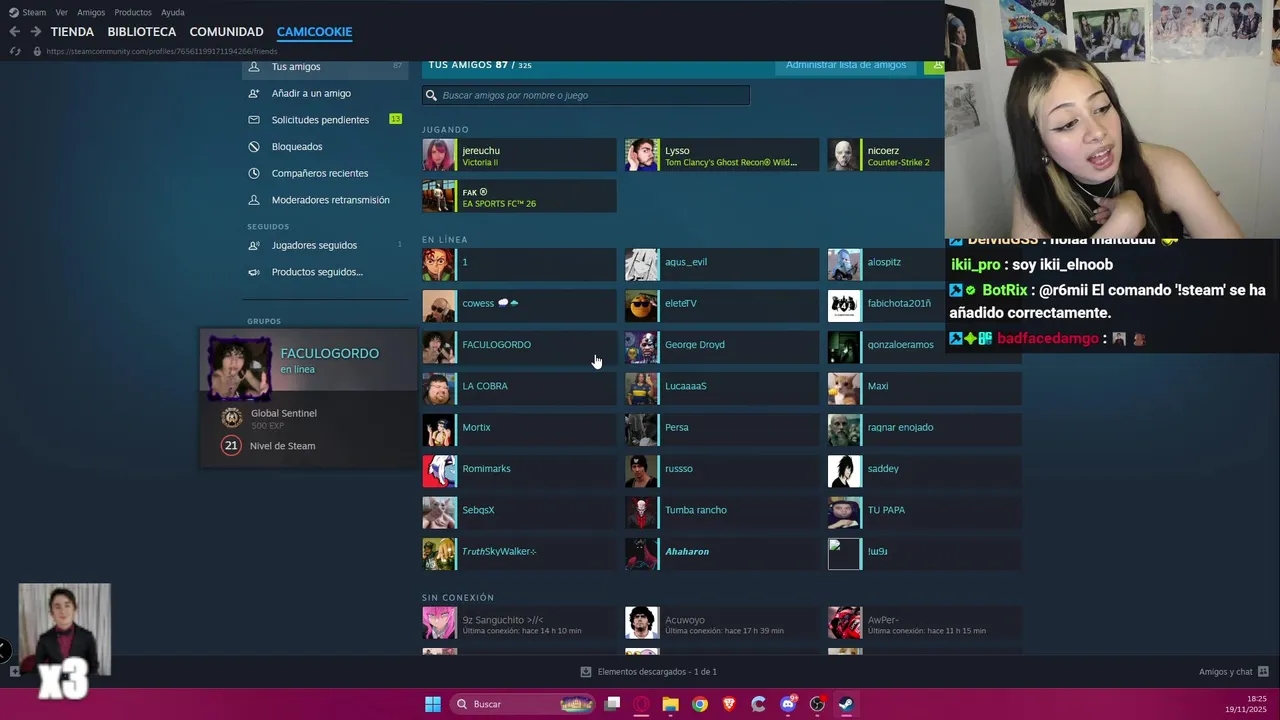
Task: Open russso's friend entry
Action: (721, 471)
